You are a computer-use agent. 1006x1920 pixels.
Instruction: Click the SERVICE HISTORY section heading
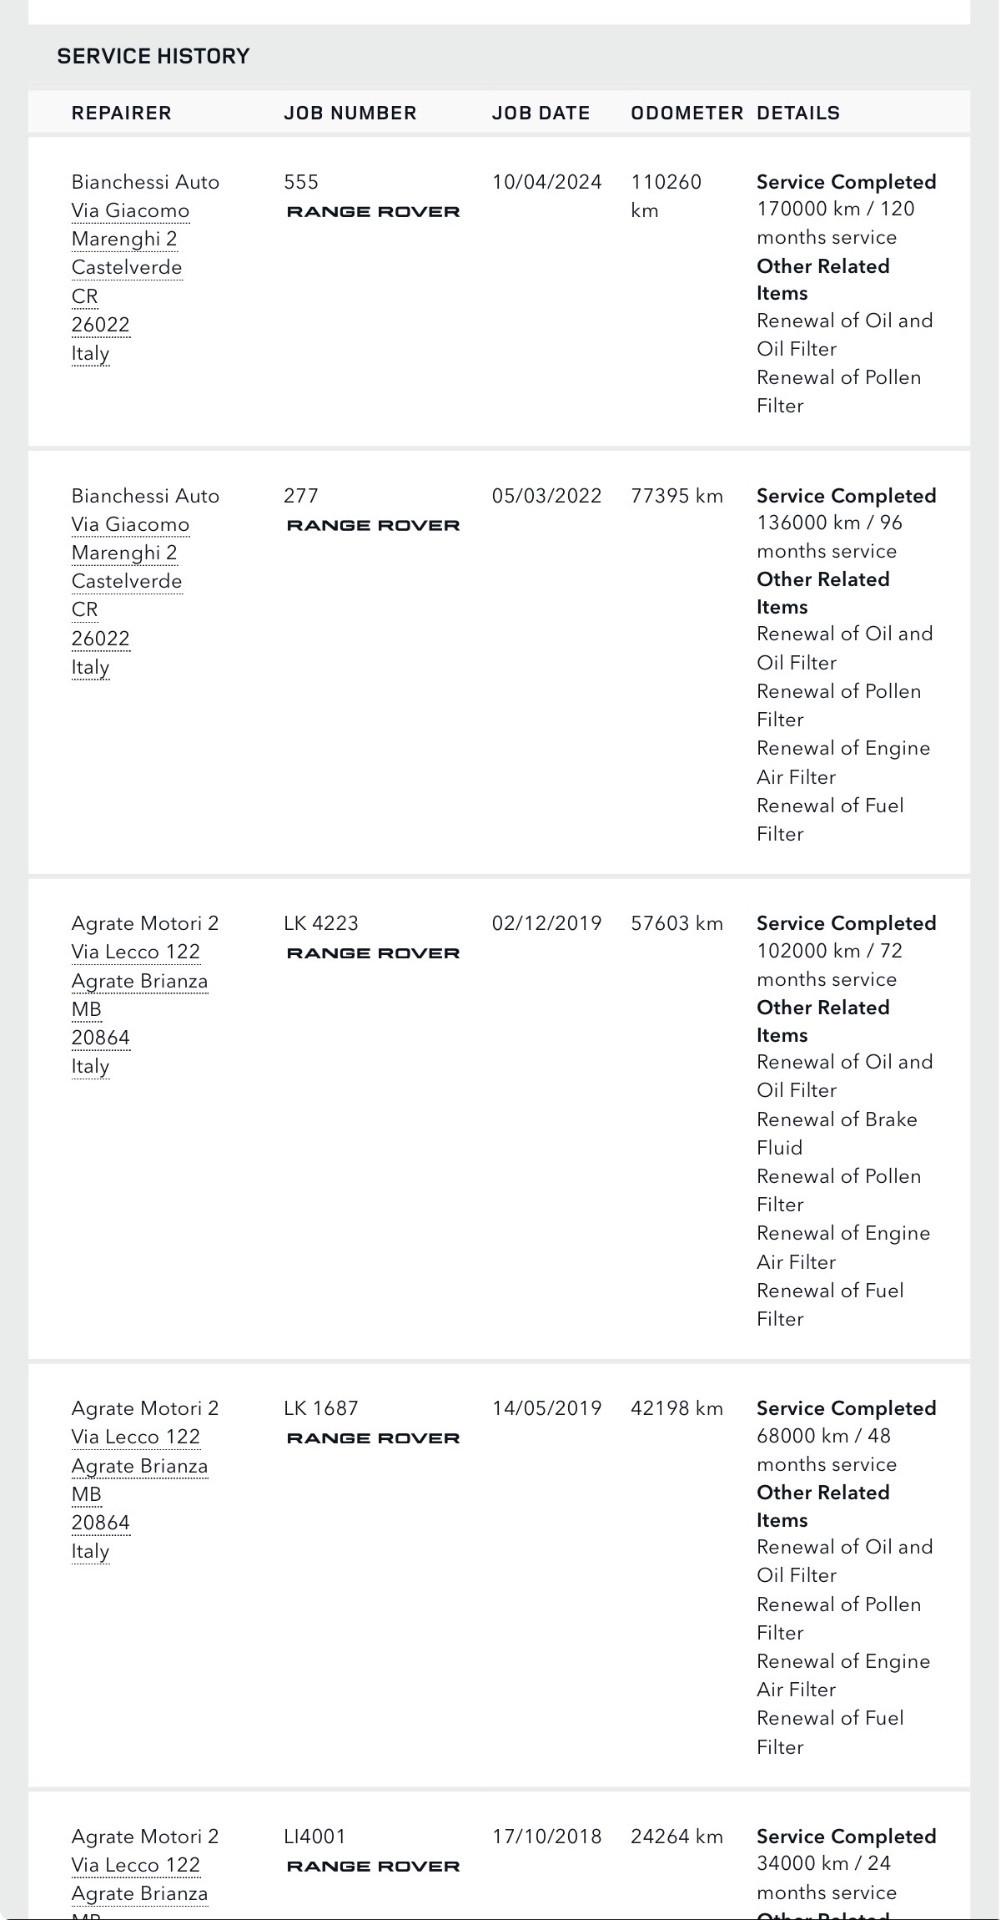[153, 57]
